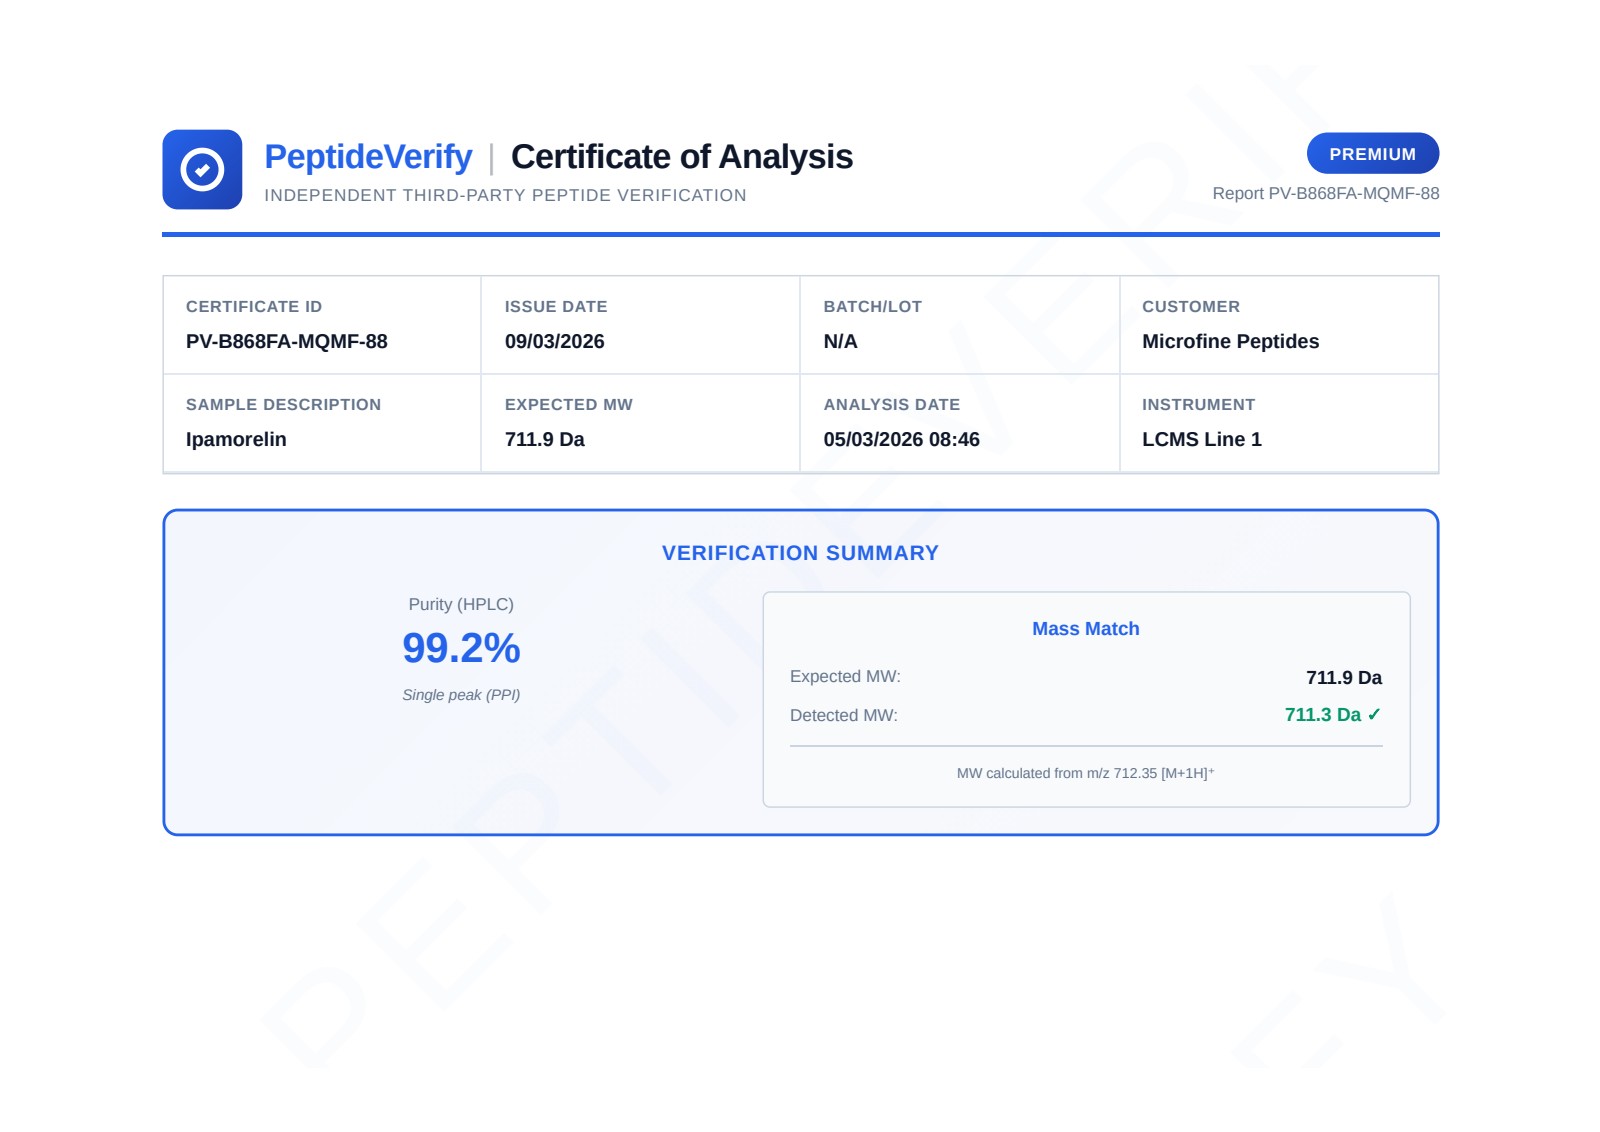Image resolution: width=1600 pixels, height=1132 pixels.
Task: Click the PeptideVerify checkmark logo icon
Action: tap(202, 169)
